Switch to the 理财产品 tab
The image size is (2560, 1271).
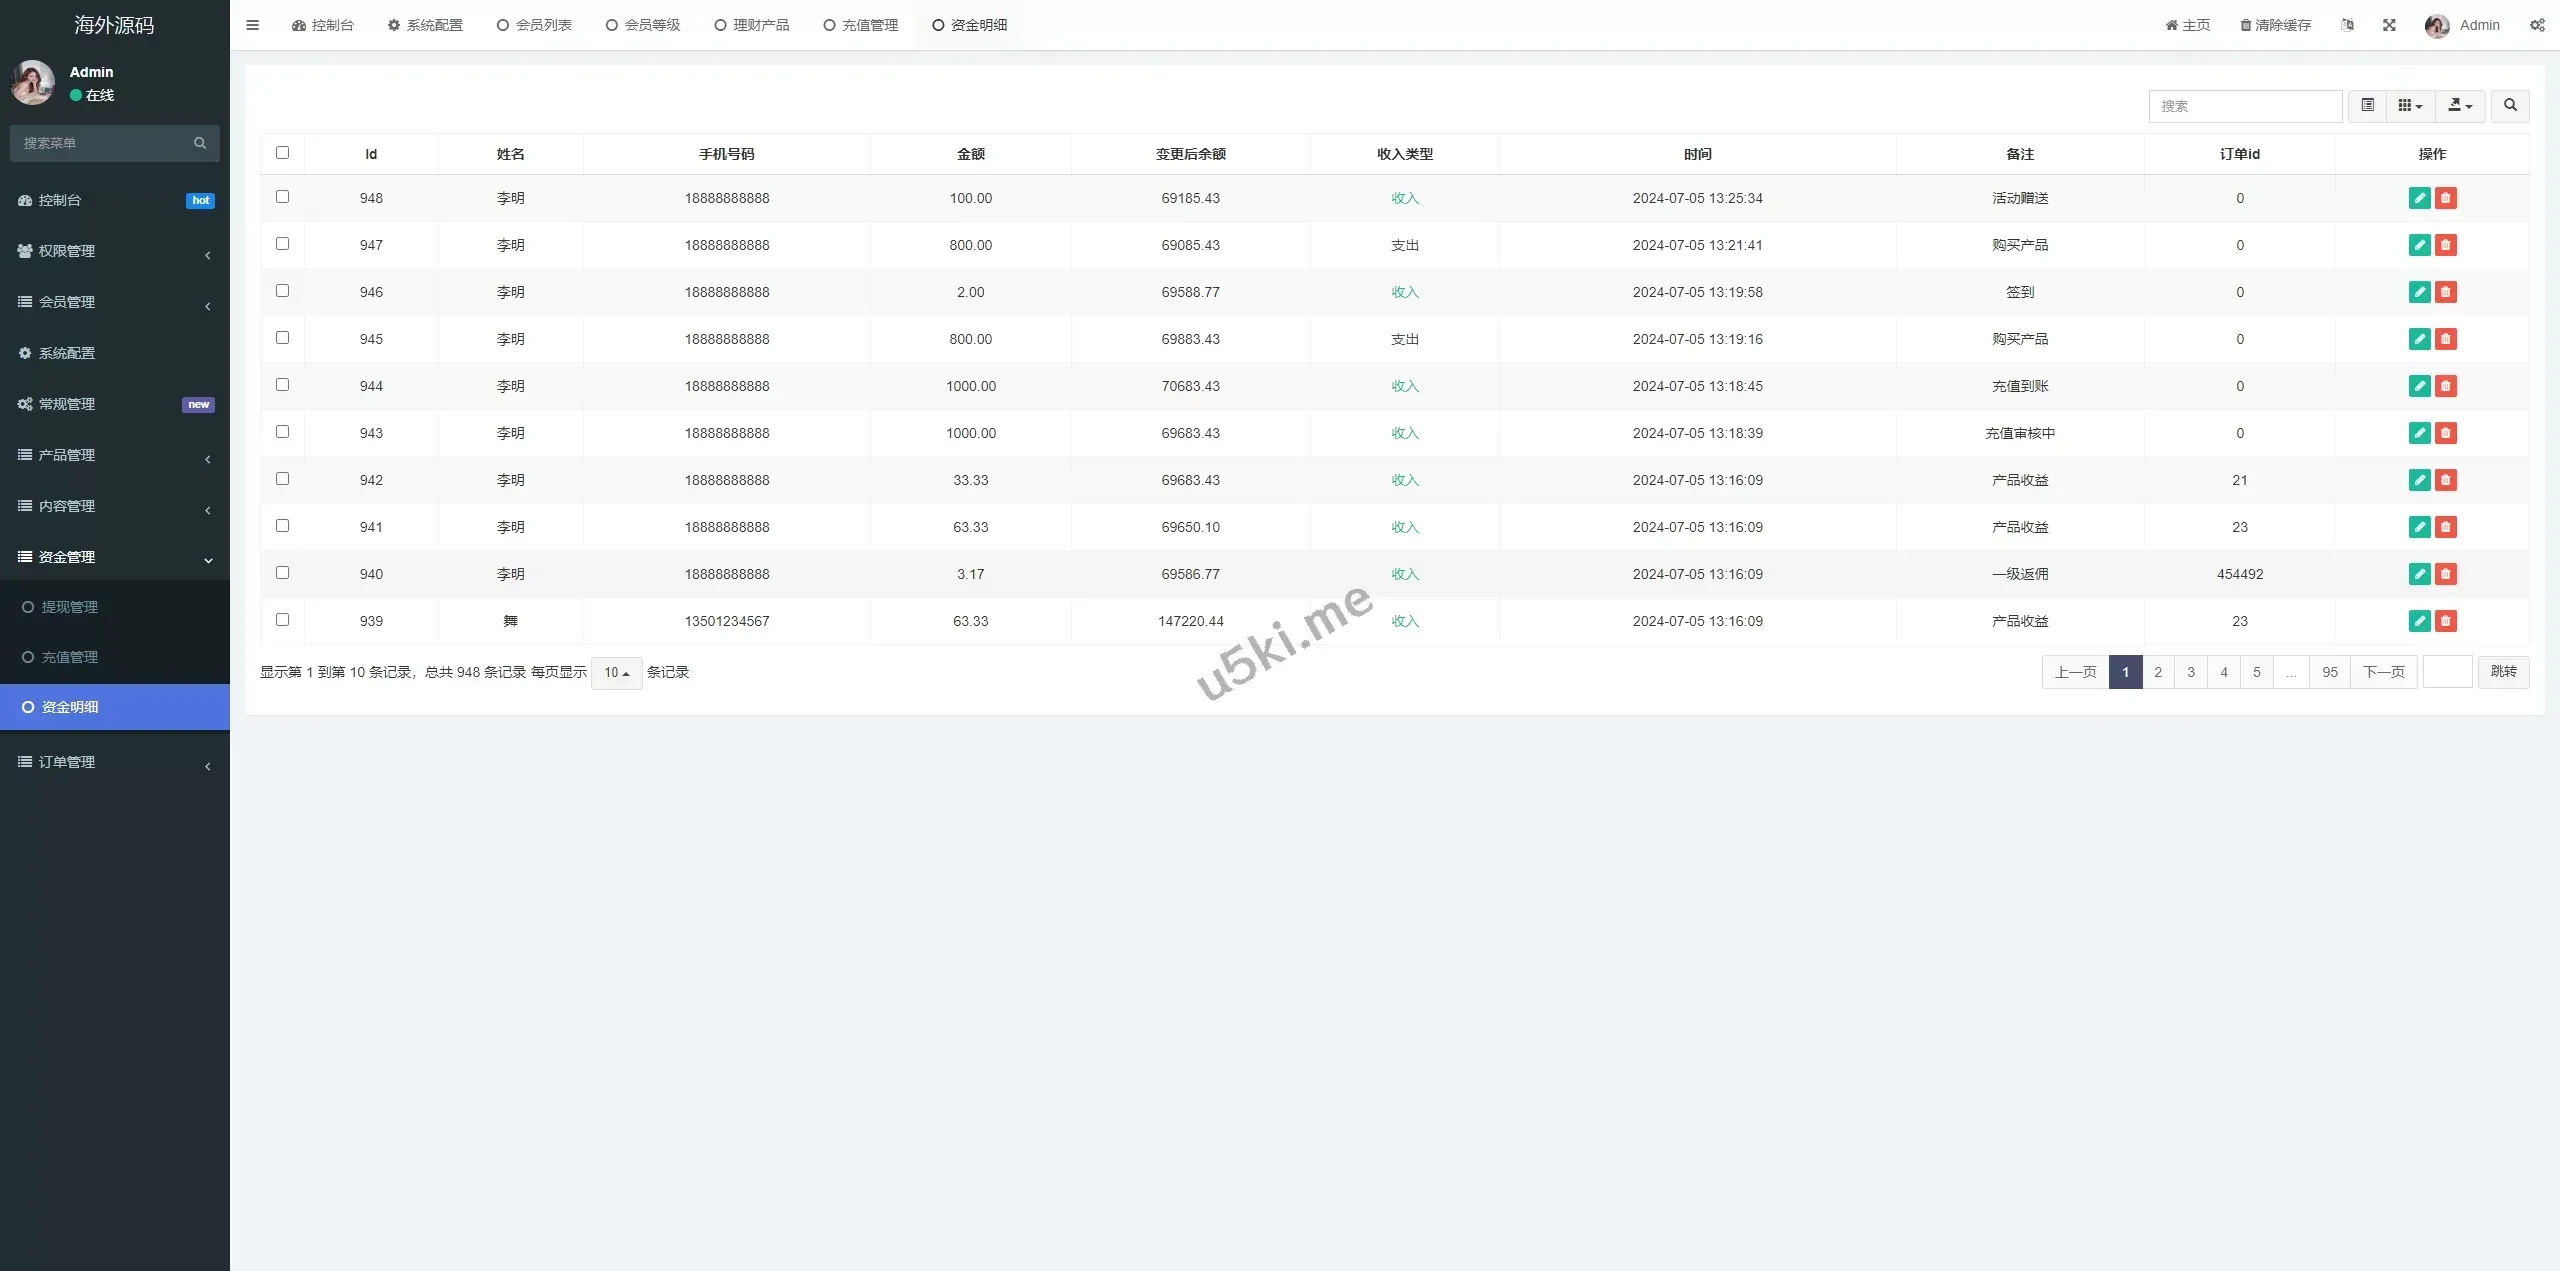(x=752, y=25)
